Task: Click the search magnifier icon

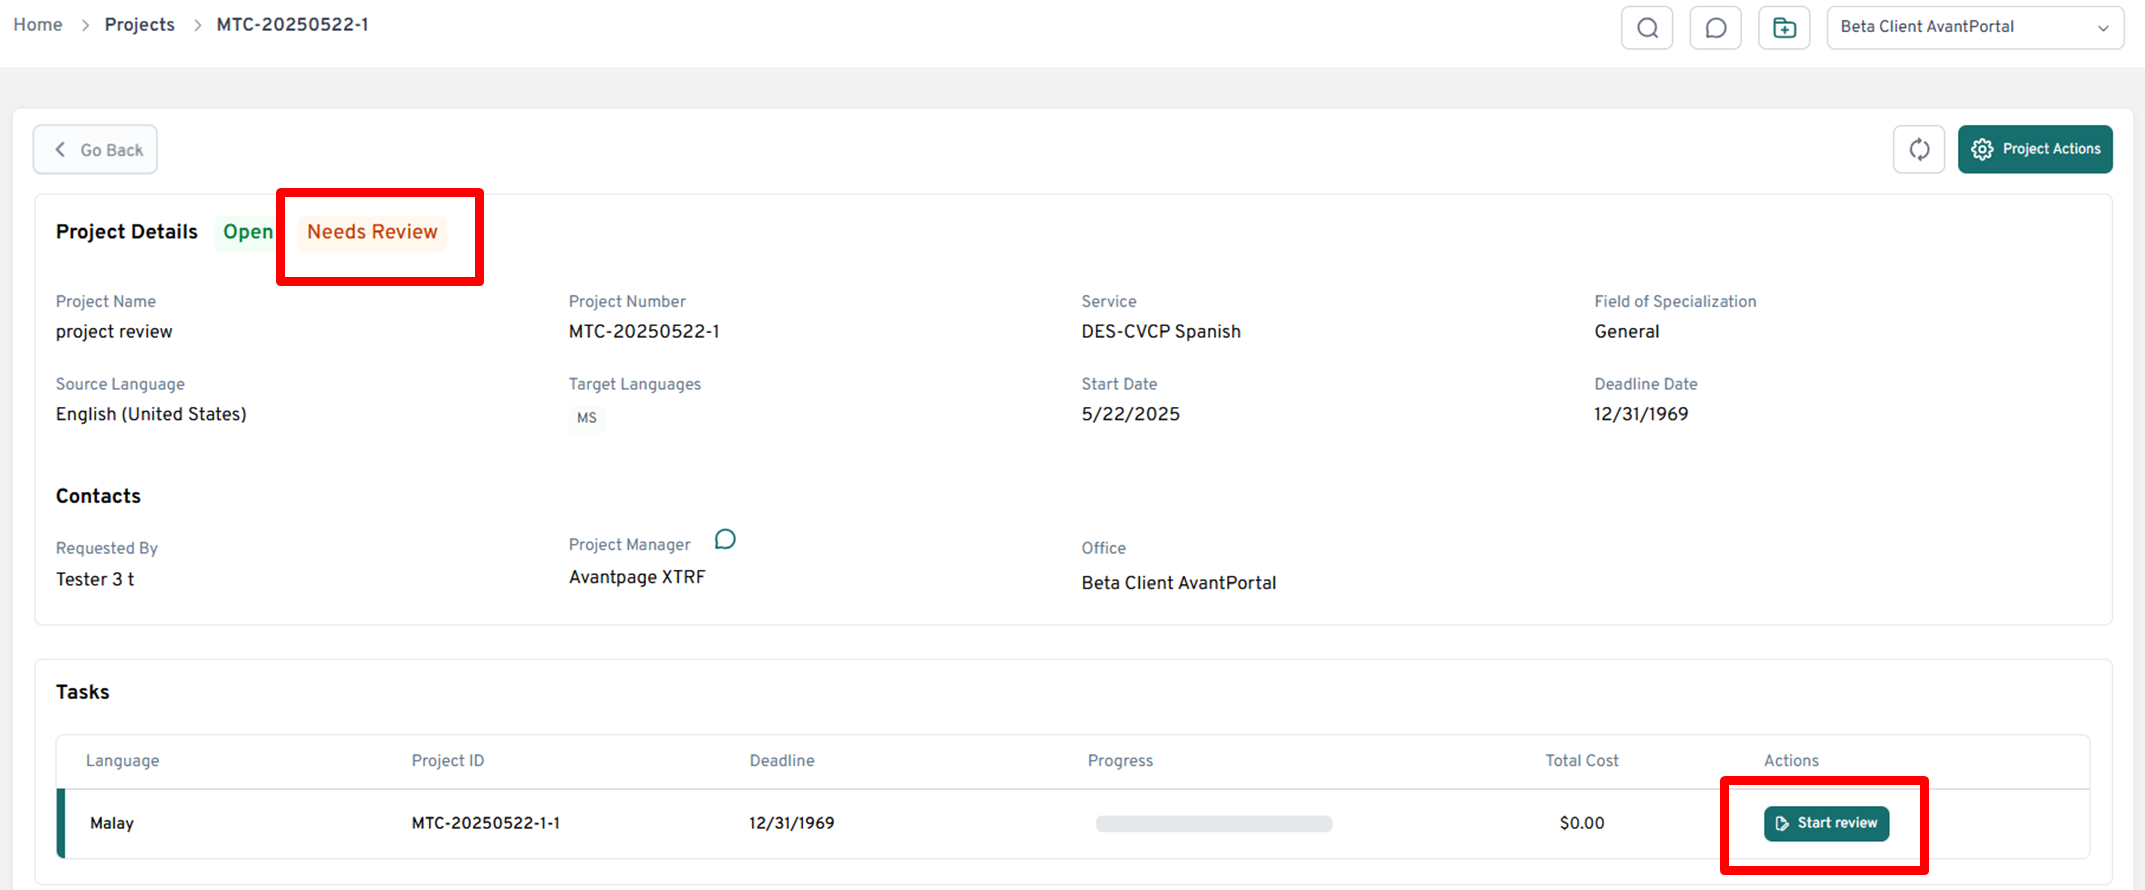Action: pyautogui.click(x=1647, y=28)
